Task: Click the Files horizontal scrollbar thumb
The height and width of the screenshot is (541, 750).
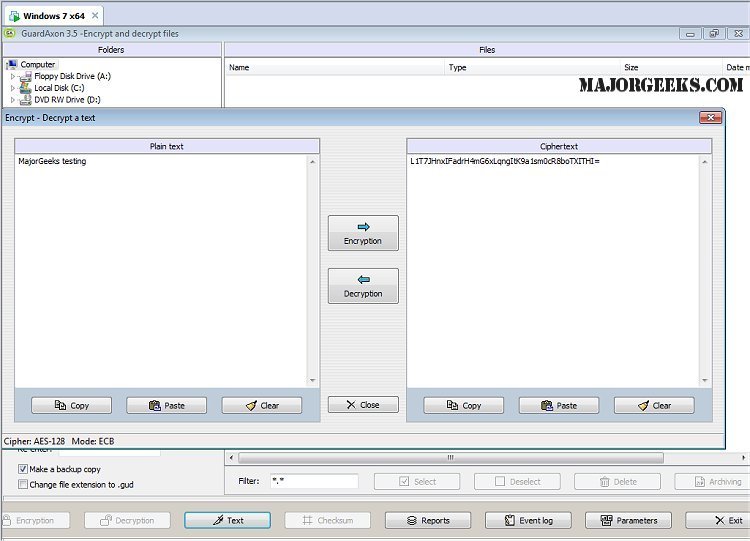Action: click(451, 458)
